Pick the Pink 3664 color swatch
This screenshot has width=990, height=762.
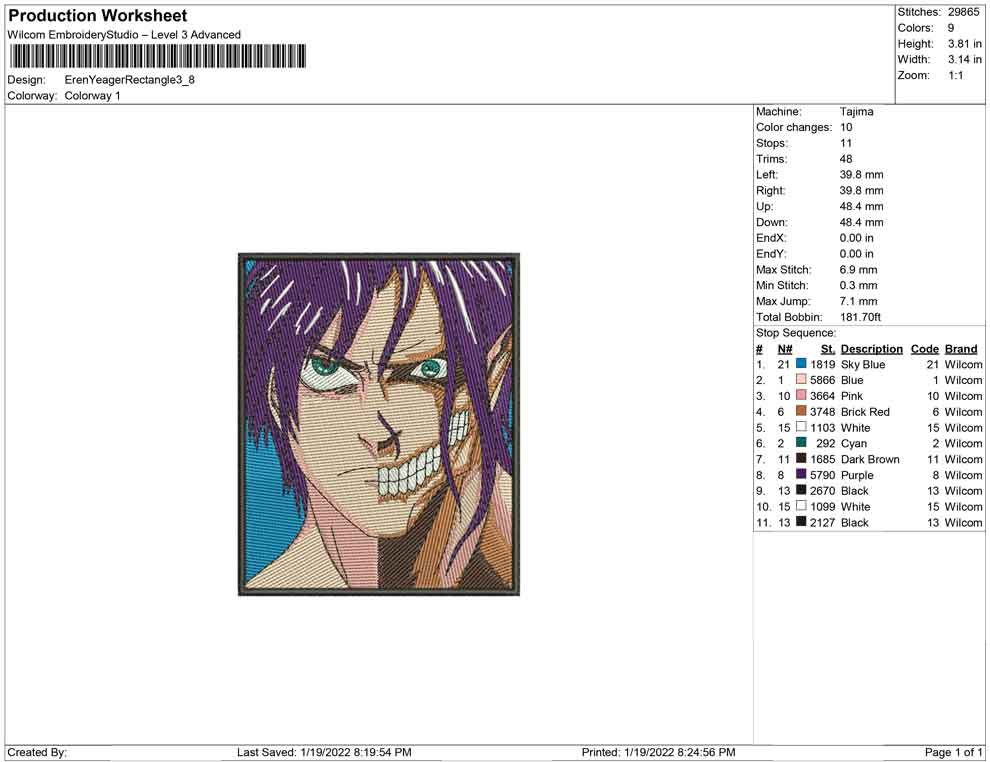tap(801, 395)
